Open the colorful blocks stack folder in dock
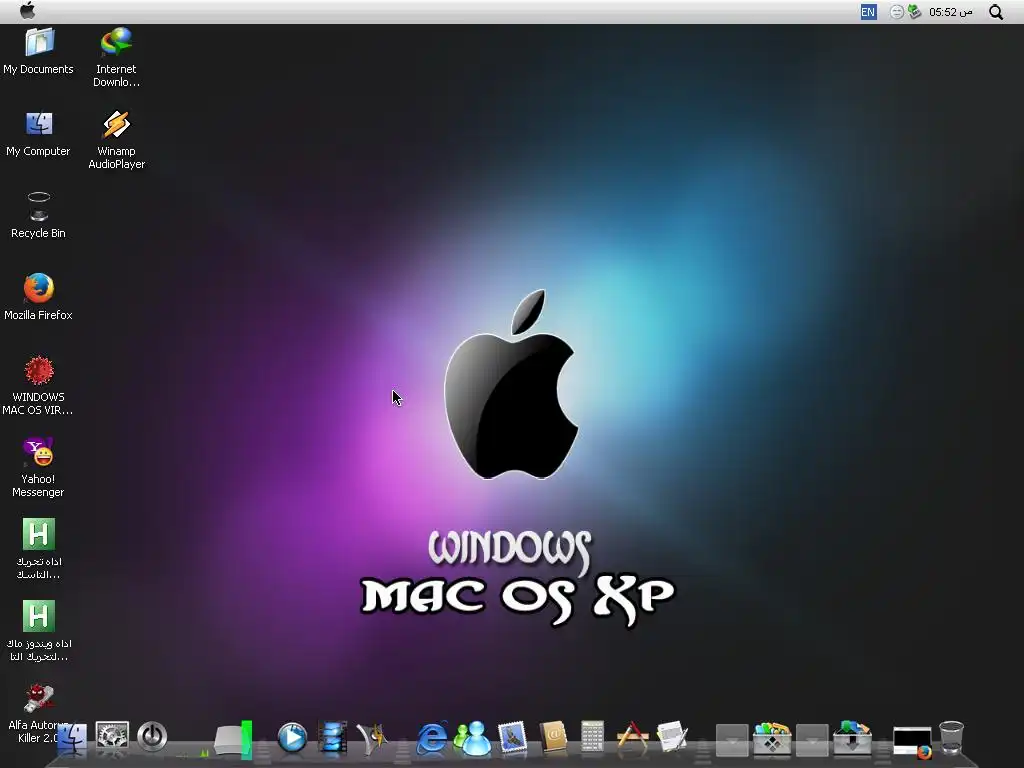1024x768 pixels. (x=773, y=738)
